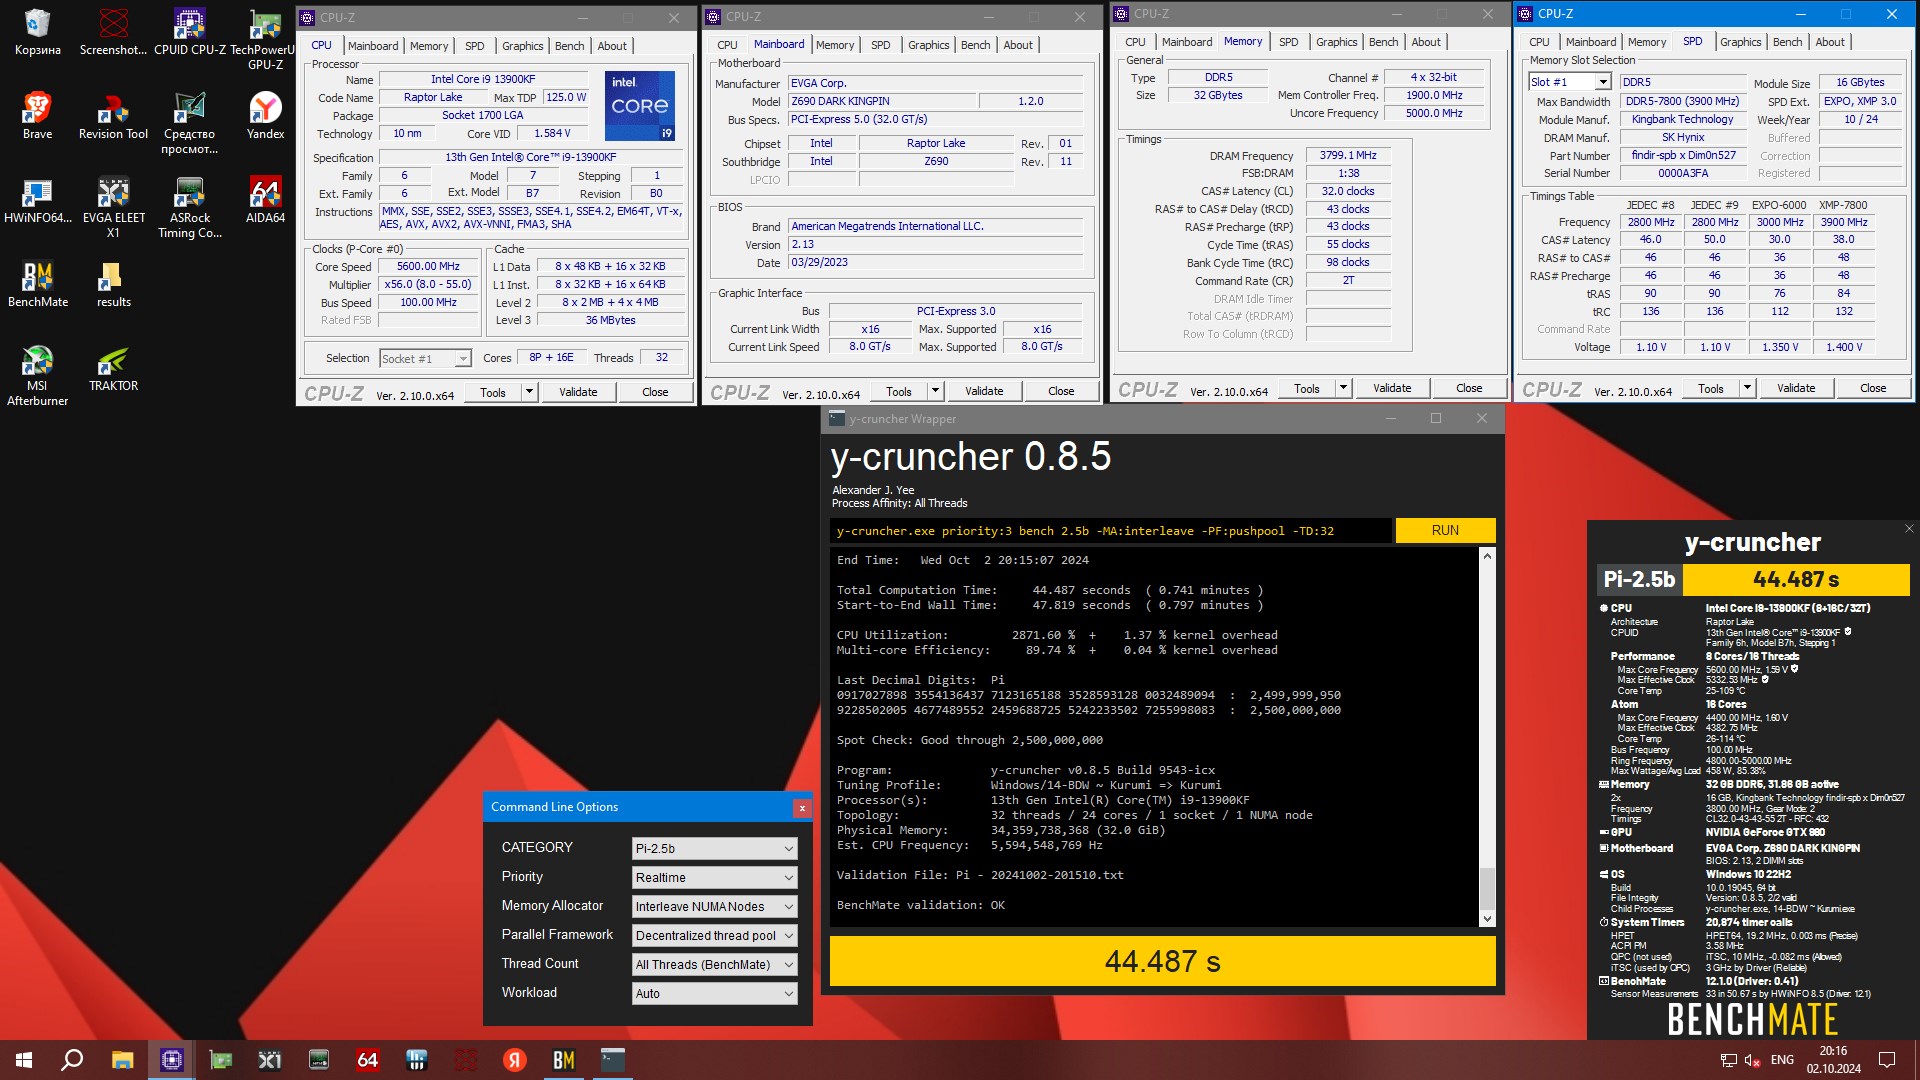Viewport: 1920px width, 1080px height.
Task: Click the yellow 44.487 s result bar
Action: [x=1162, y=961]
